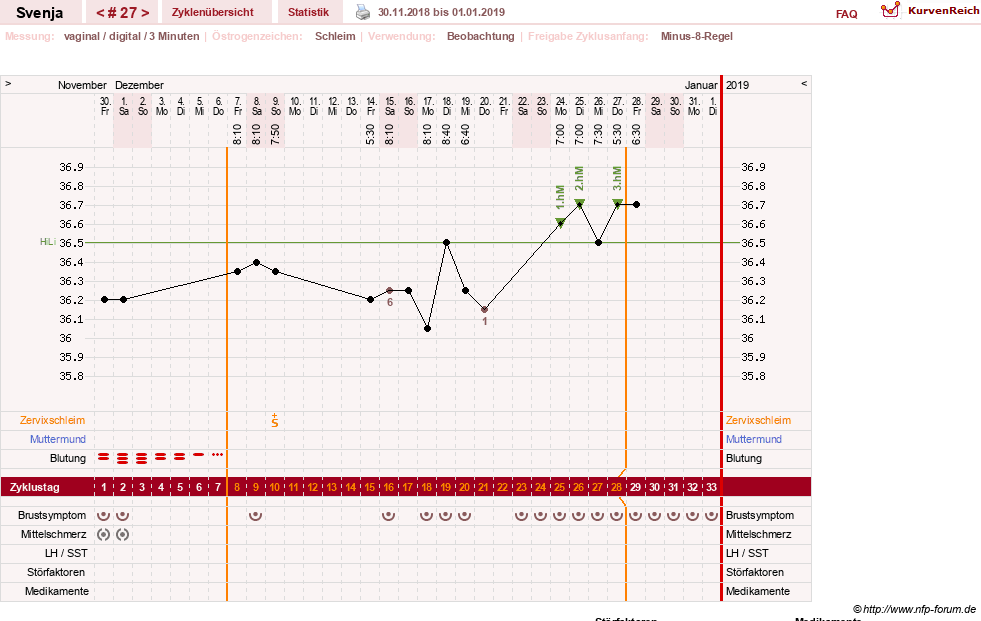This screenshot has height=621, width=981.
Task: Open the KurvenReich logo link
Action: pyautogui.click(x=930, y=11)
